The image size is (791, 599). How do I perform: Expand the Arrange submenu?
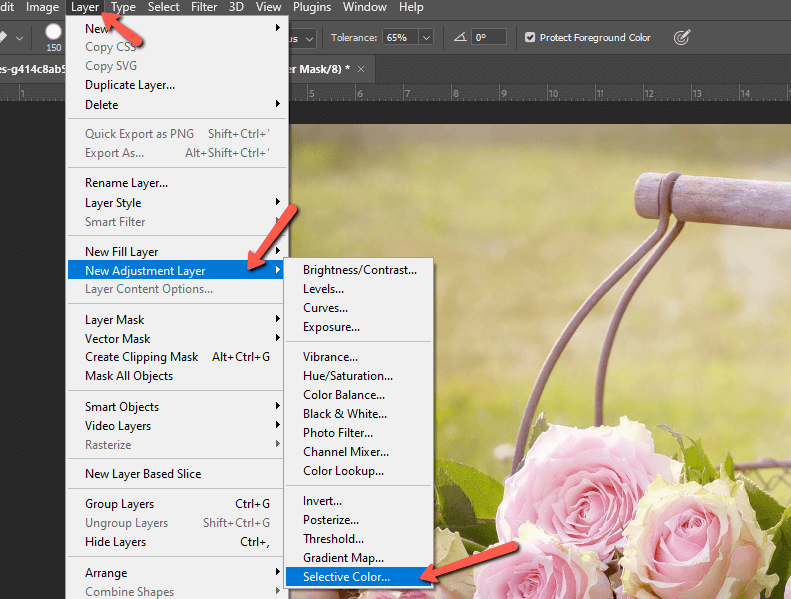tap(177, 573)
